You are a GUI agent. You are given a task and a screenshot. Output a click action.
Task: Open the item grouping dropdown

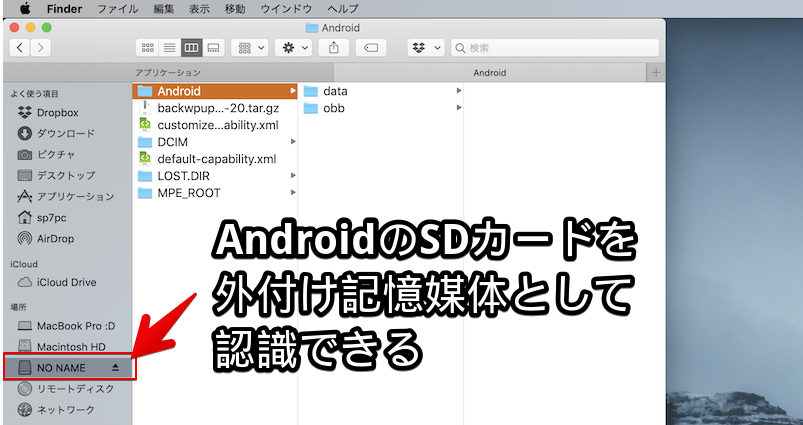[x=249, y=47]
